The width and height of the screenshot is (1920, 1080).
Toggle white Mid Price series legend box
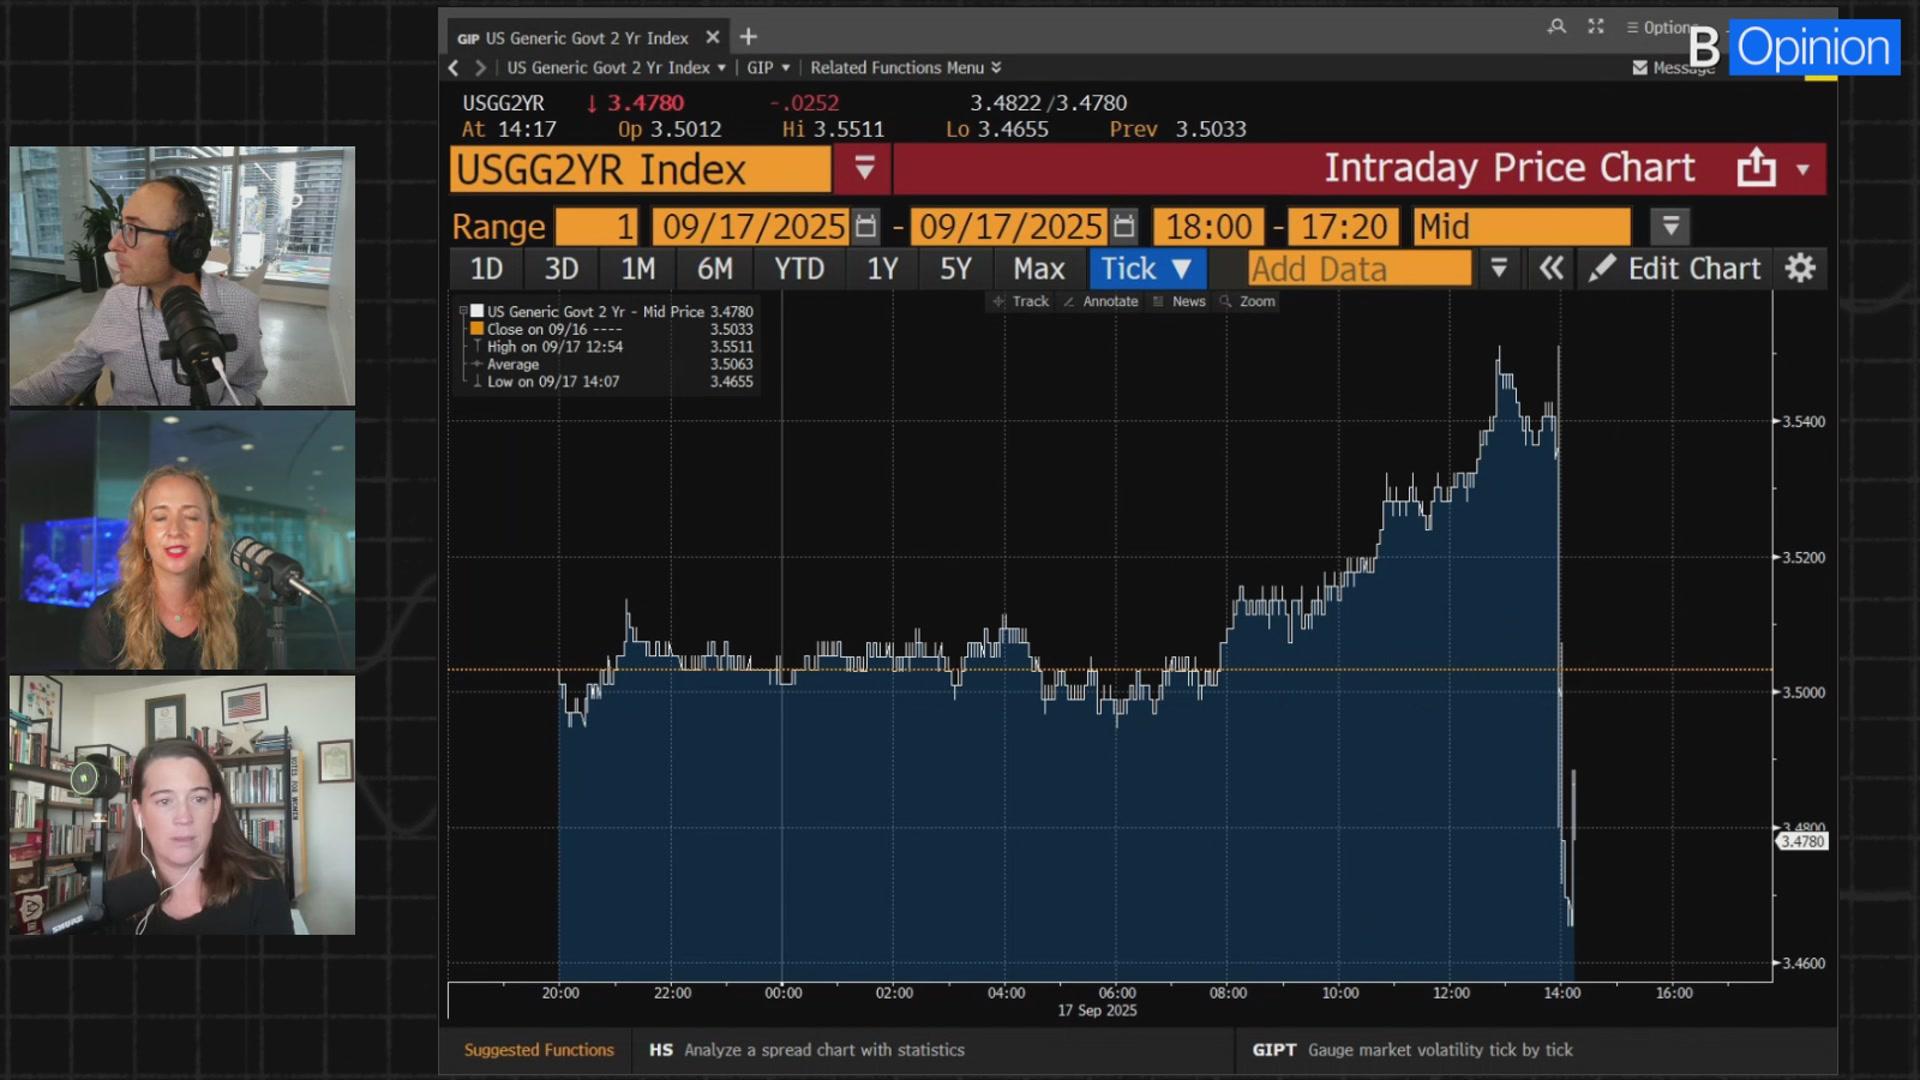pos(478,311)
